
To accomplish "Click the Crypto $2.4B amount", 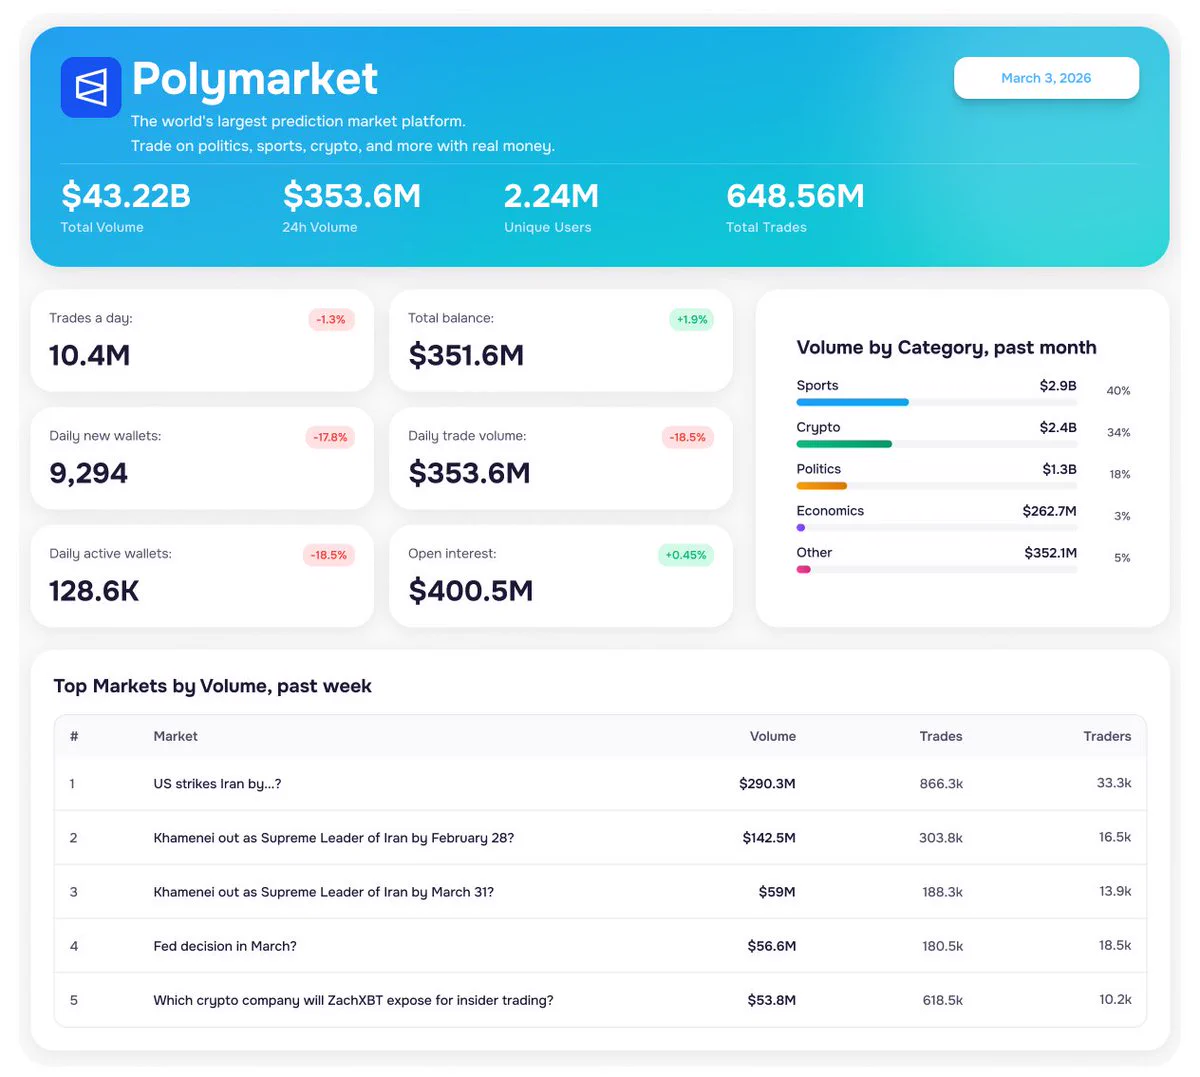I will click(1058, 428).
